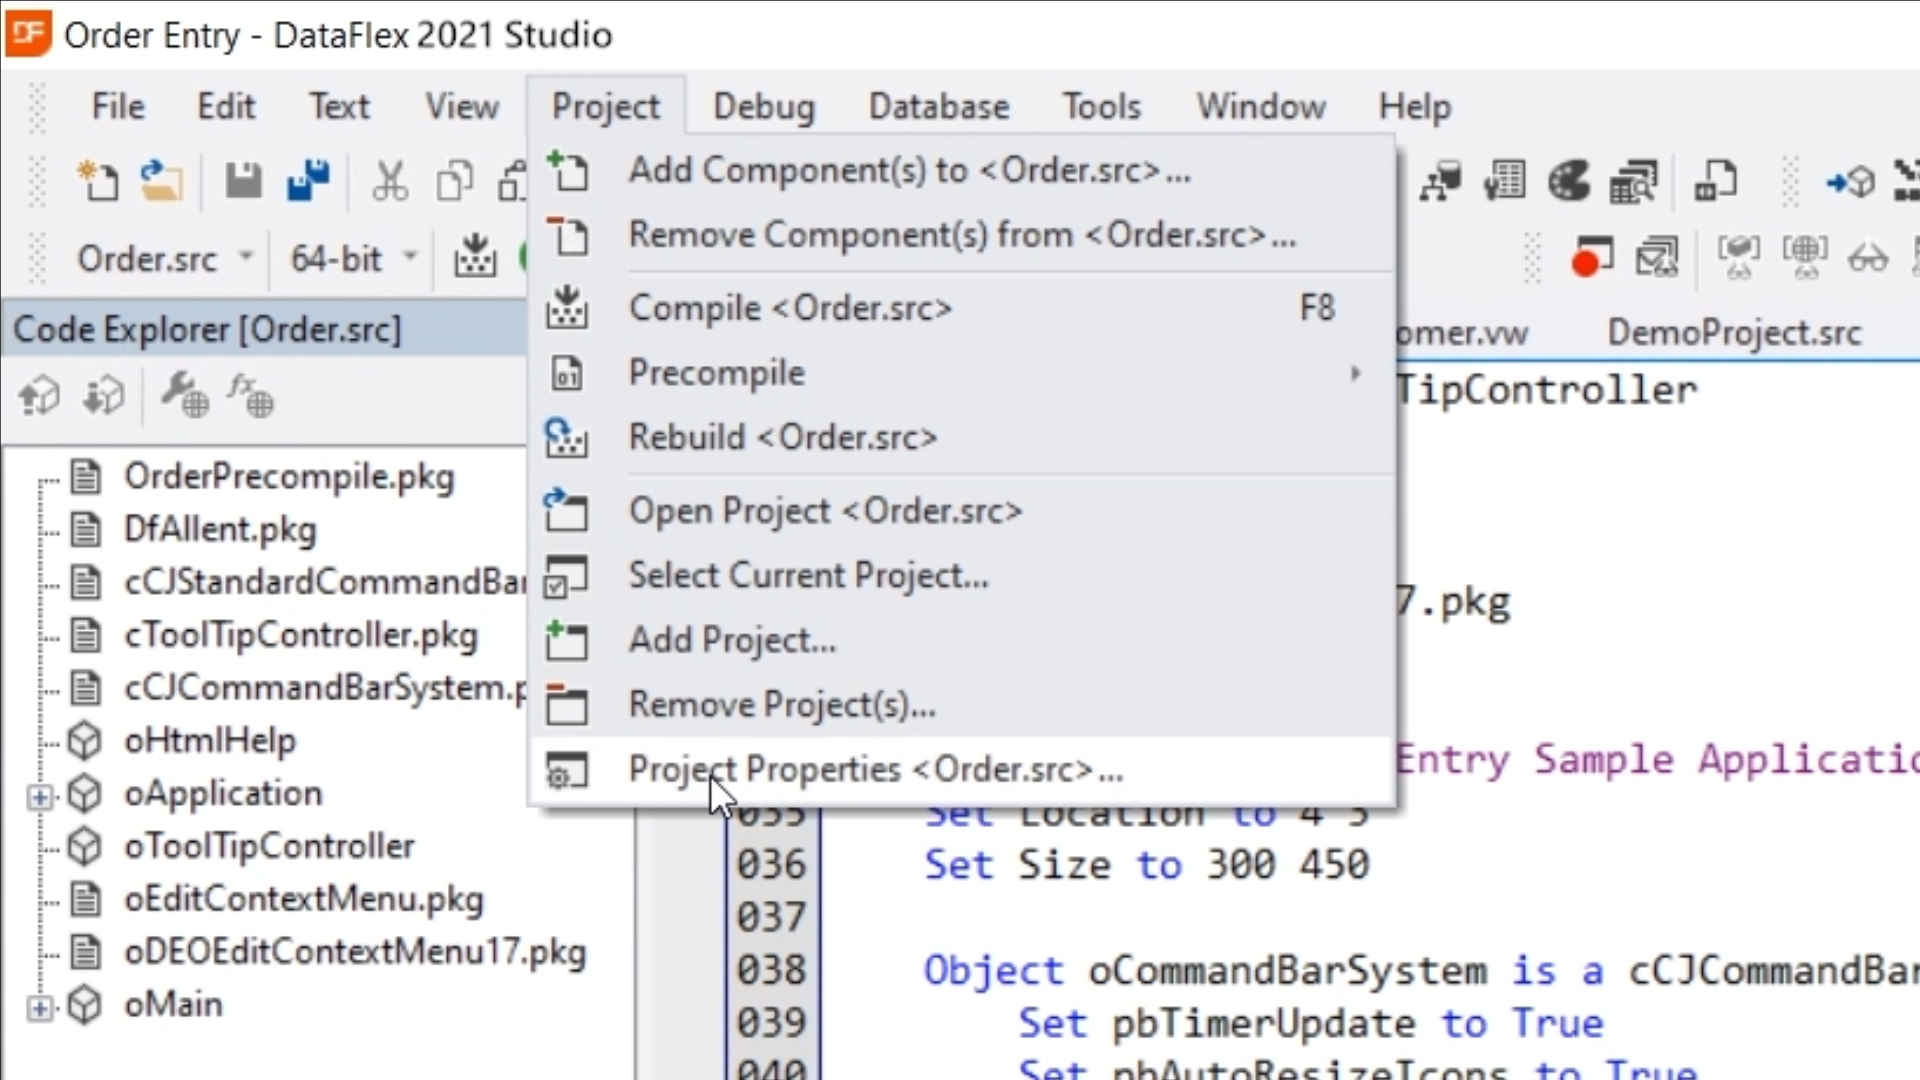Expand the oApplication tree node

coord(39,796)
